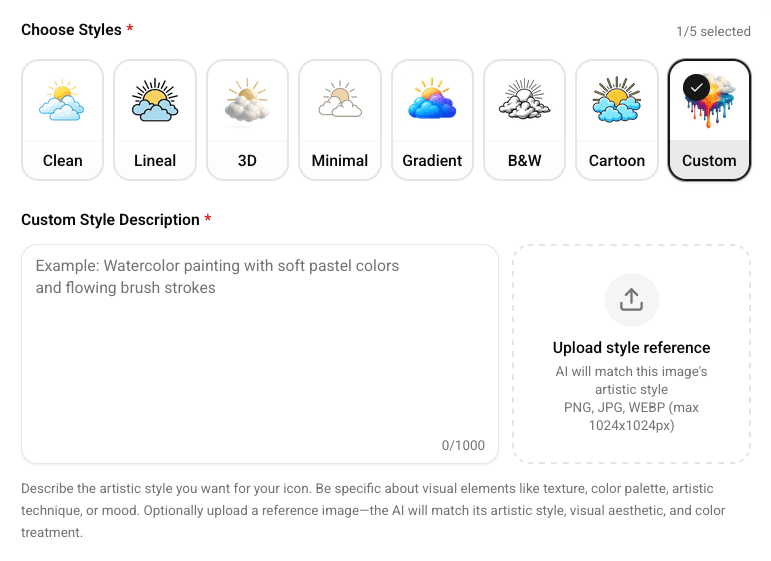Viewport: 771px width, 561px height.
Task: Deselect the 'Custom' style label
Action: (709, 160)
